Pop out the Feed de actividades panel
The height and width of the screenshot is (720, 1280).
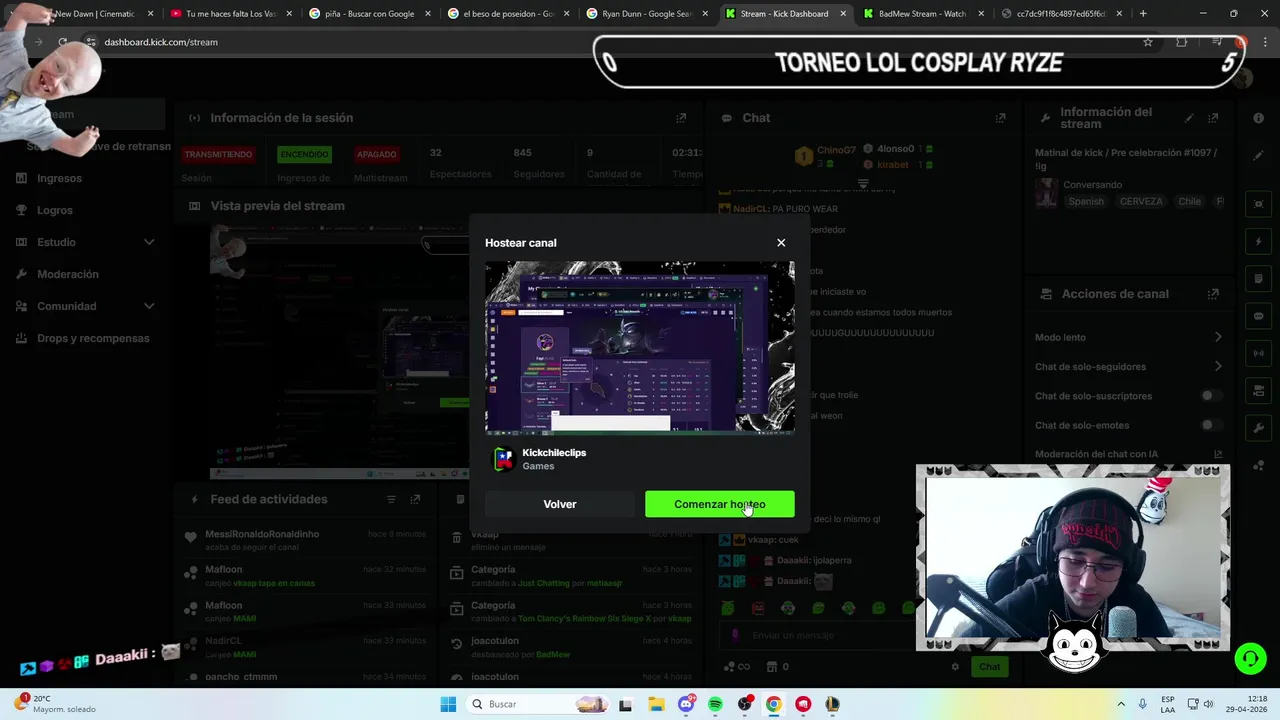[x=415, y=499]
